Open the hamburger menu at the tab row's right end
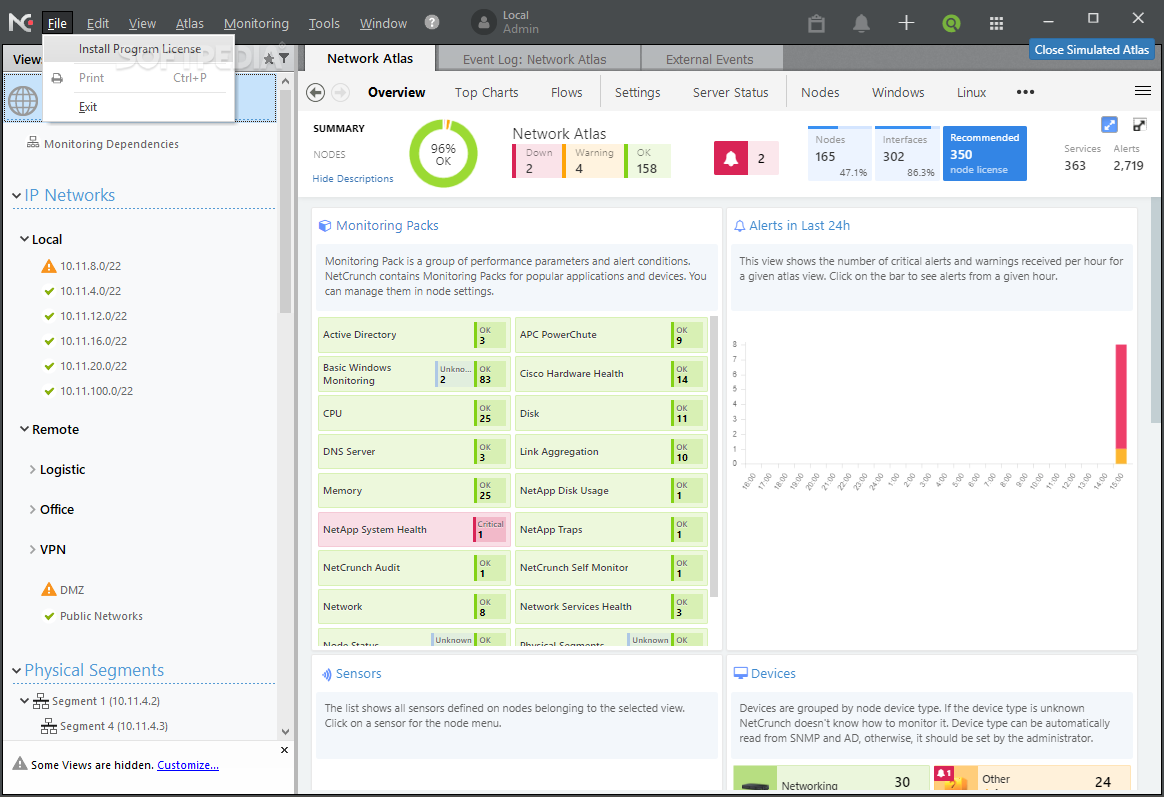This screenshot has width=1164, height=797. point(1142,91)
